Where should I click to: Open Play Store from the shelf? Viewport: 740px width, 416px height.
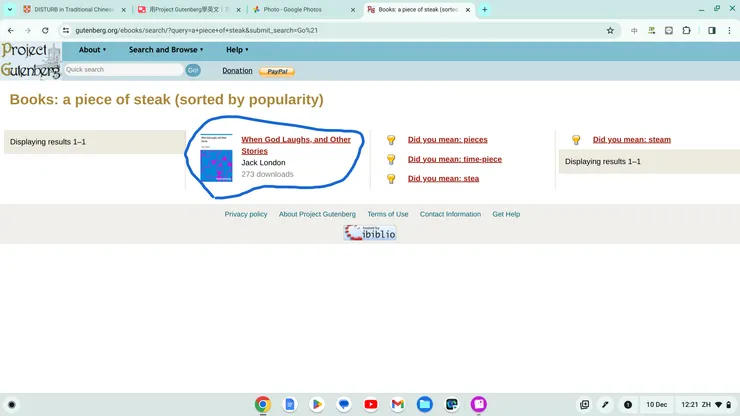click(x=317, y=404)
